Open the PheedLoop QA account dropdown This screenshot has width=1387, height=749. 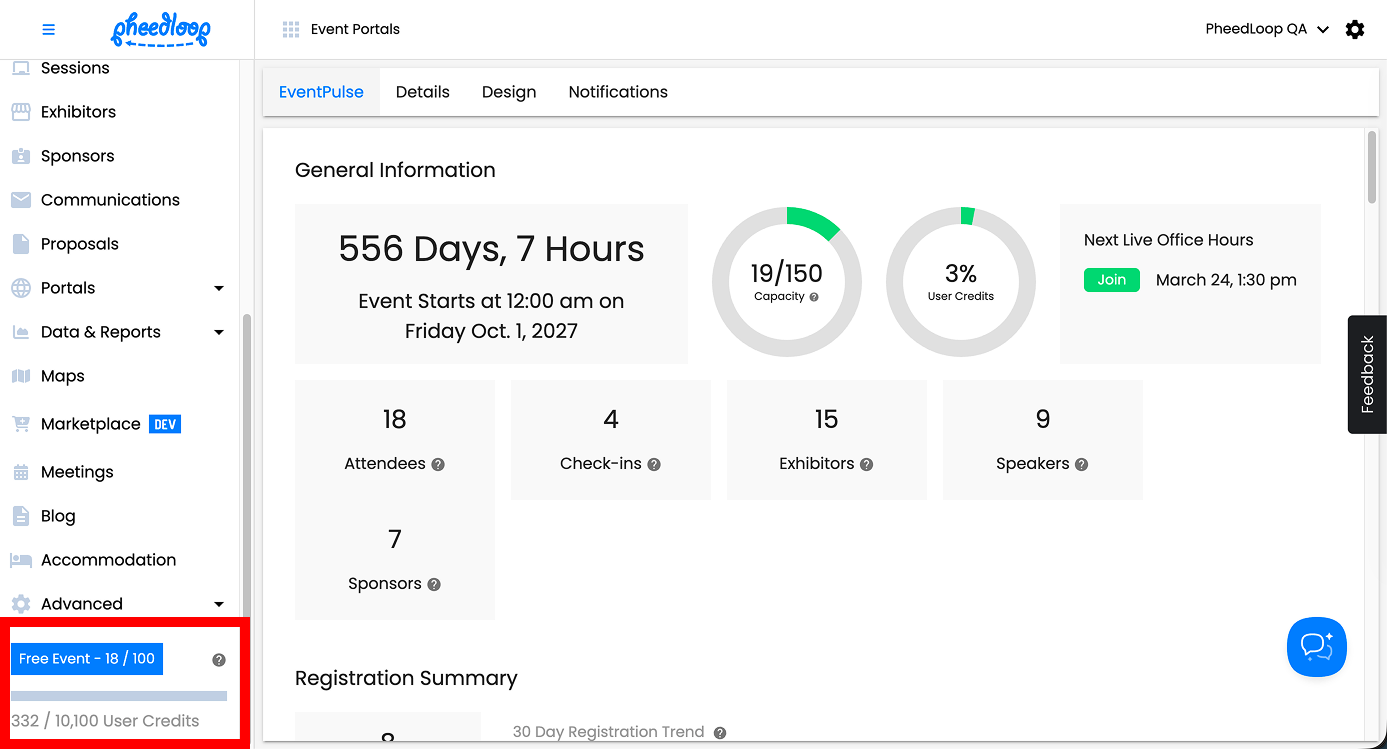(1267, 29)
